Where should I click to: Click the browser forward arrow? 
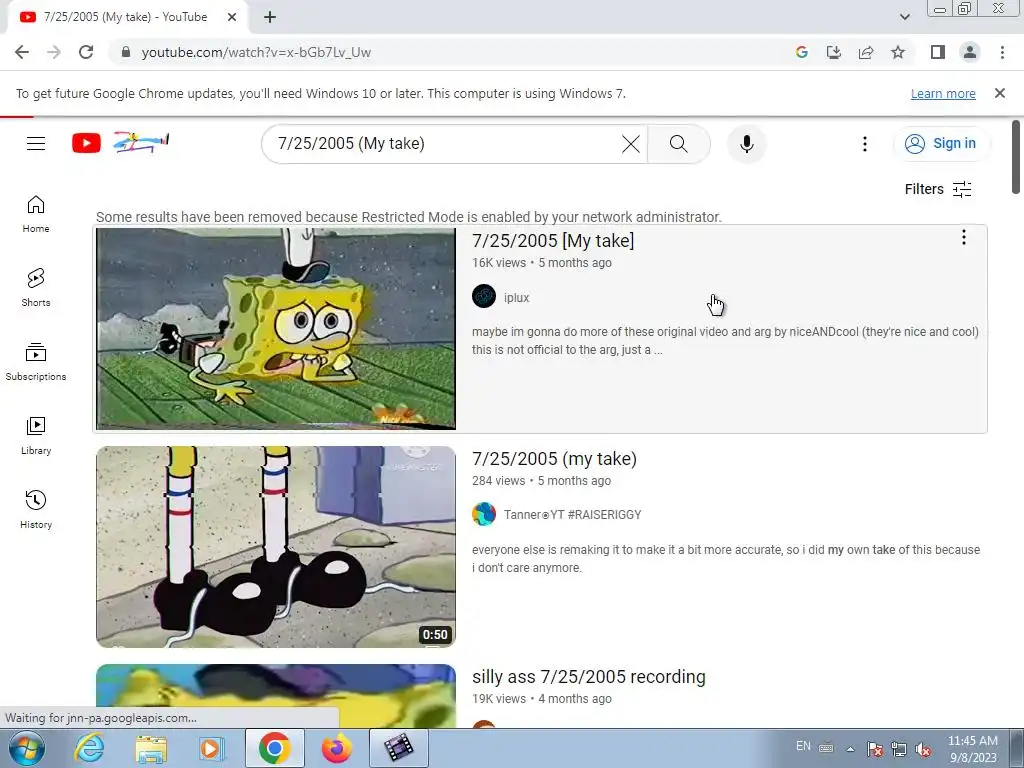(x=54, y=52)
